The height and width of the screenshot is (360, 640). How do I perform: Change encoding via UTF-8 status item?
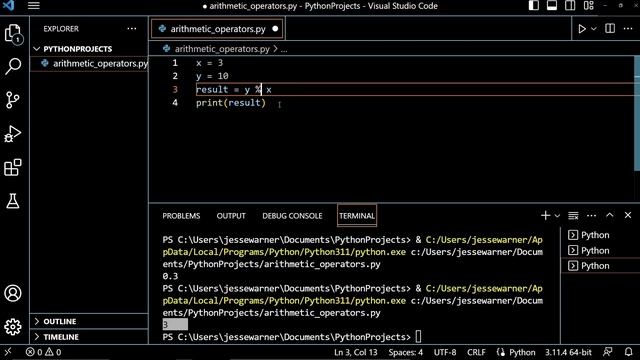click(445, 352)
